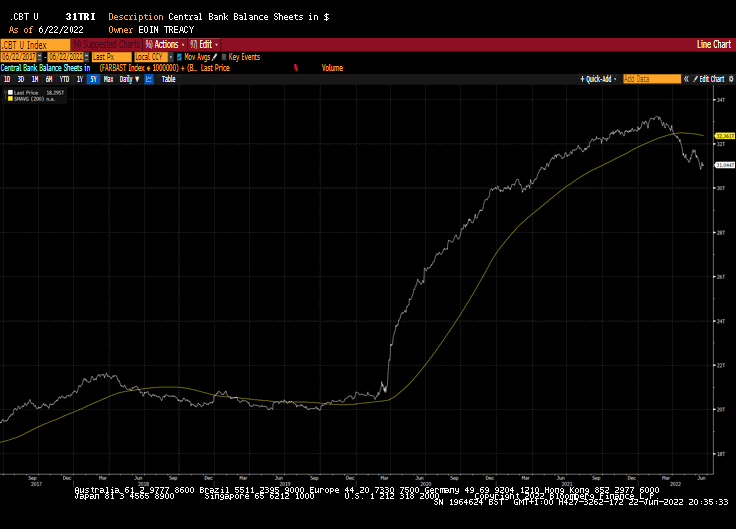The image size is (736, 529).
Task: Click the Edit Chart button
Action: [x=709, y=79]
